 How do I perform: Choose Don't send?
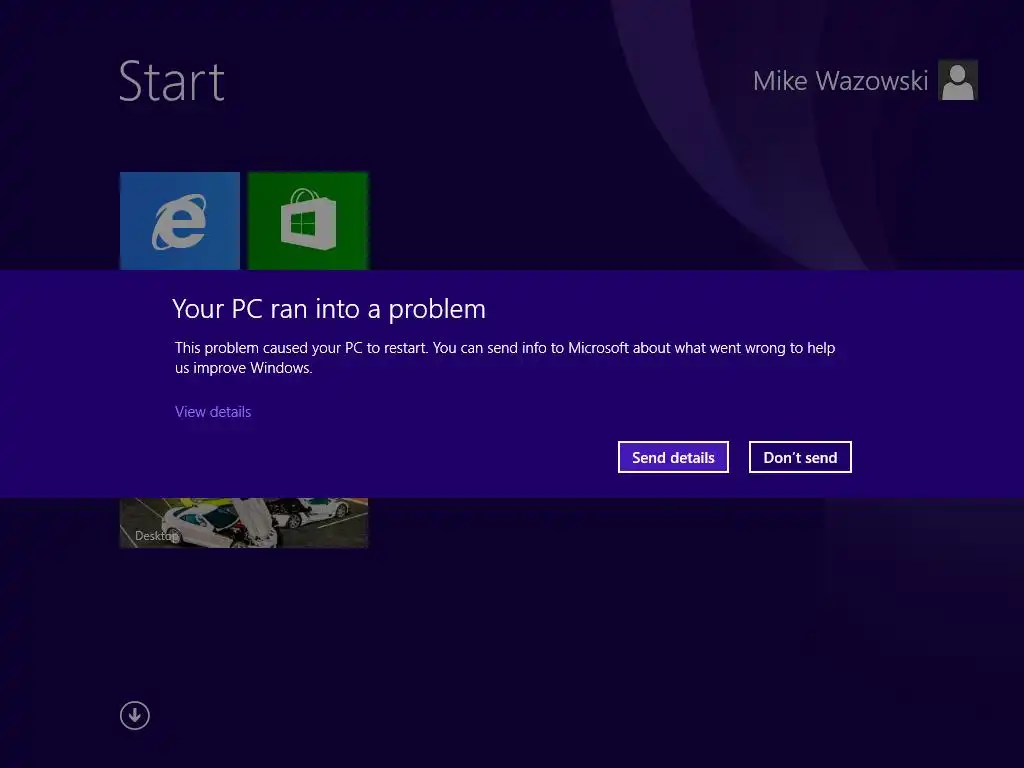[x=800, y=457]
